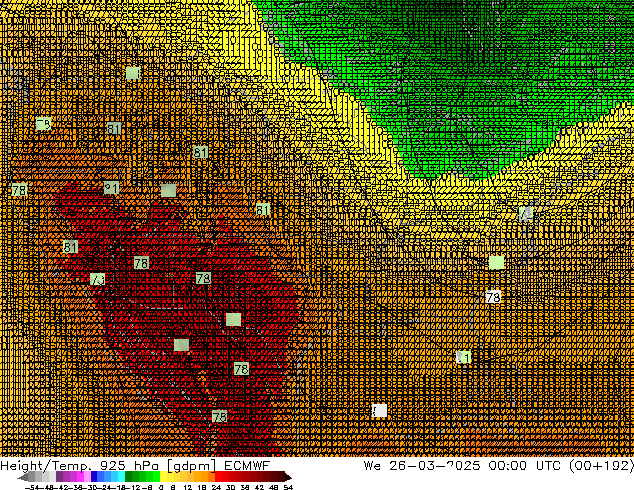Pick the dark blue legend swatch
This screenshot has width=634, height=490.
tap(94, 477)
